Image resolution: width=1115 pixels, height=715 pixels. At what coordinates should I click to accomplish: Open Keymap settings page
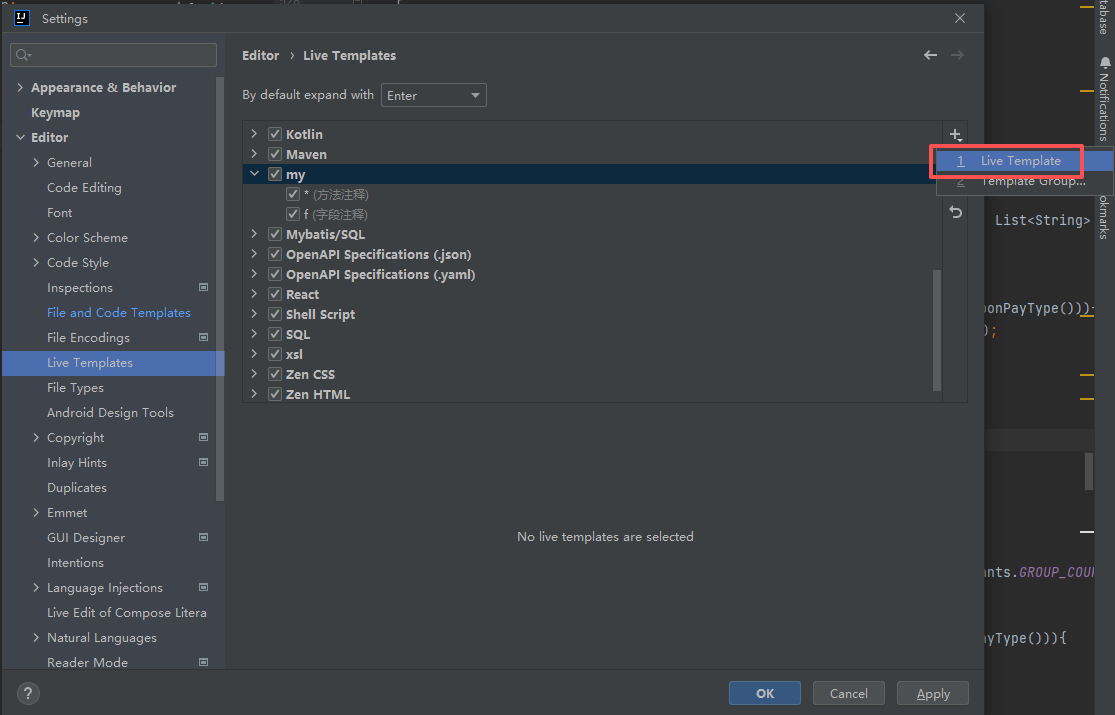[55, 112]
